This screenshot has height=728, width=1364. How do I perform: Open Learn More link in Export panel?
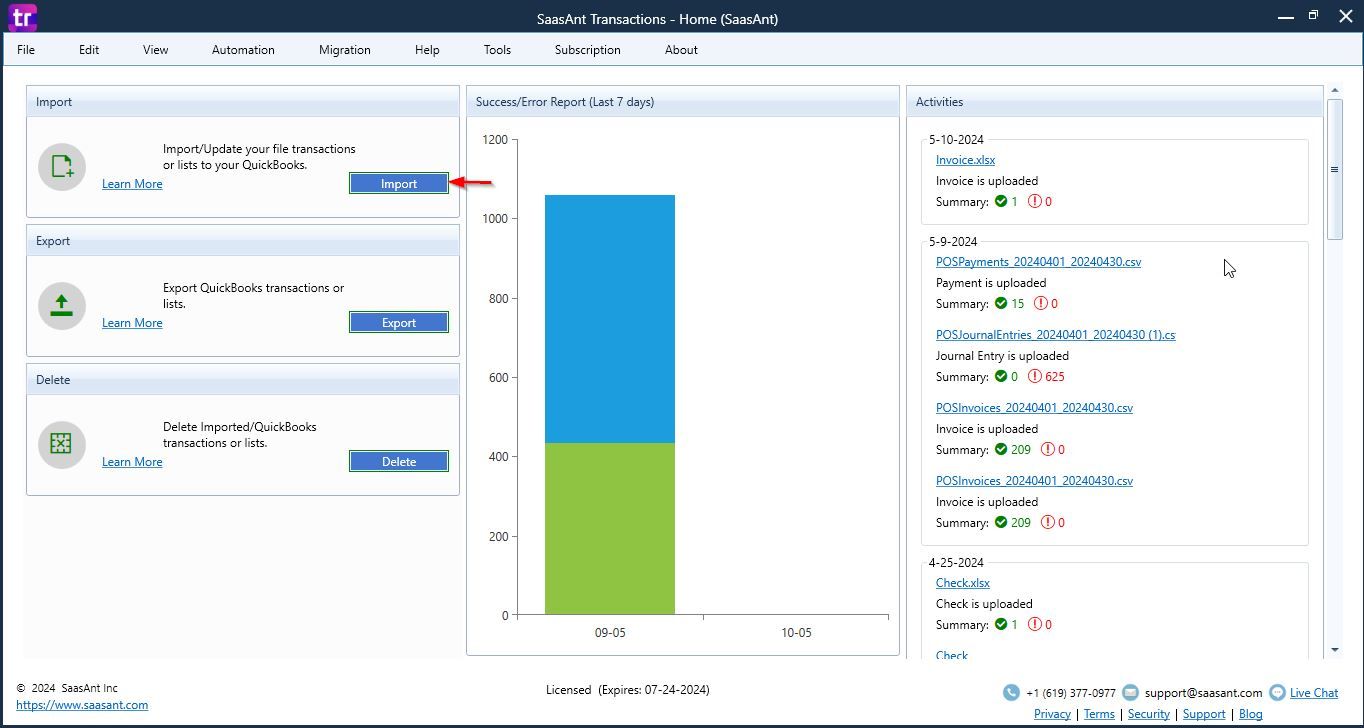point(132,323)
